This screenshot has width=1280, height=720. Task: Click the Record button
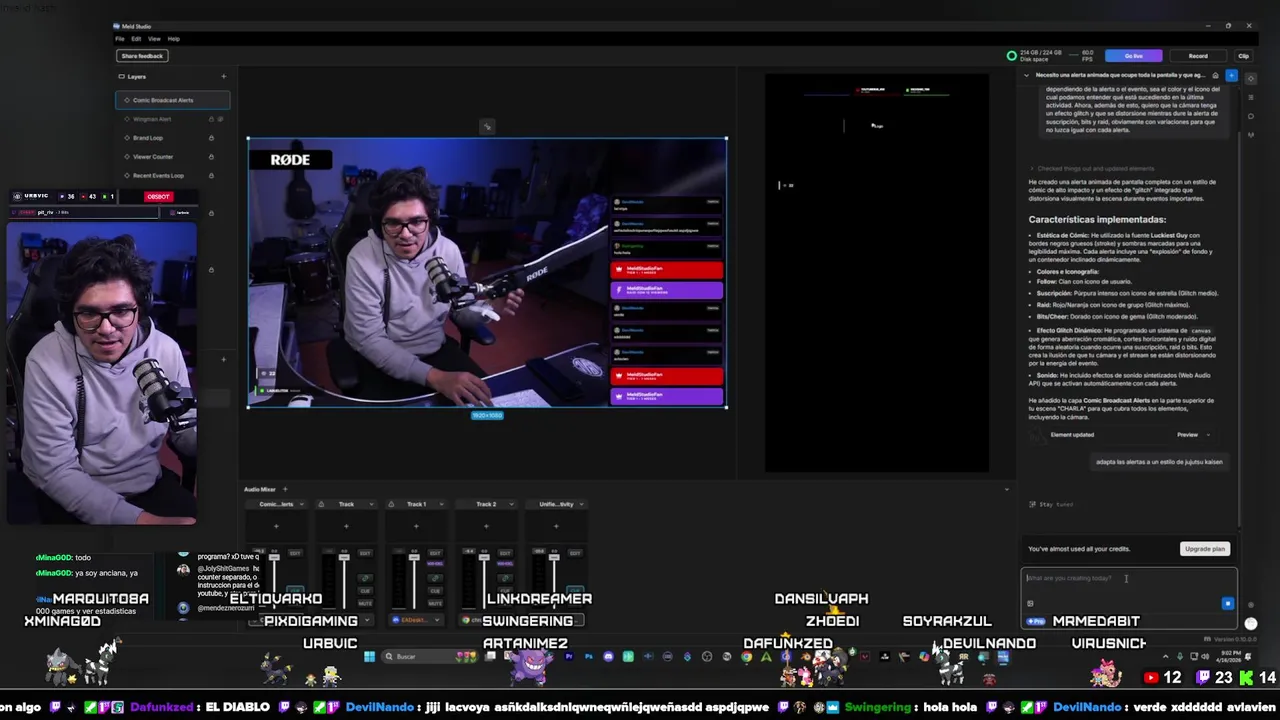tap(1198, 56)
